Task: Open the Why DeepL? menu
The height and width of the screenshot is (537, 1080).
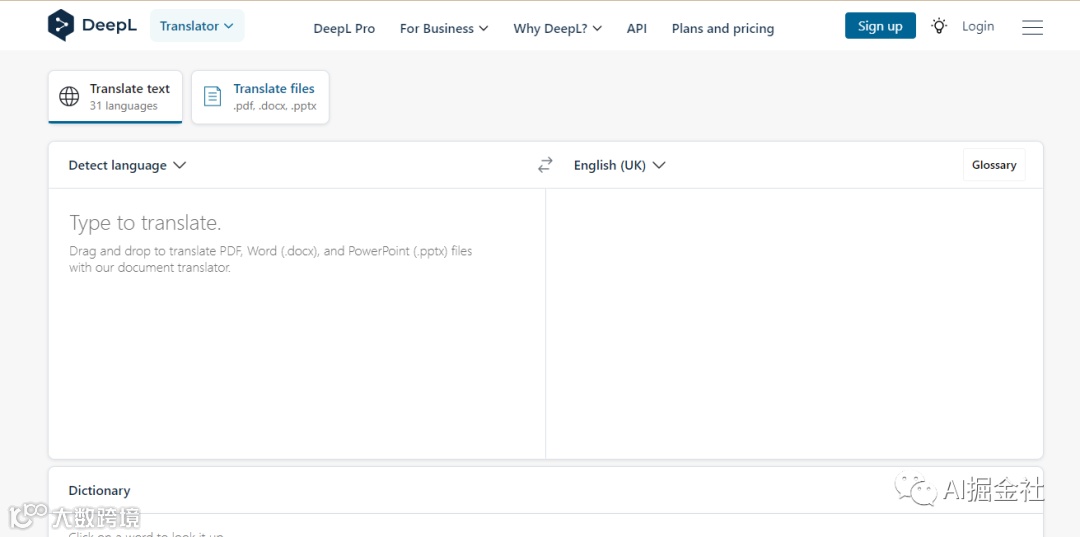Action: point(557,28)
